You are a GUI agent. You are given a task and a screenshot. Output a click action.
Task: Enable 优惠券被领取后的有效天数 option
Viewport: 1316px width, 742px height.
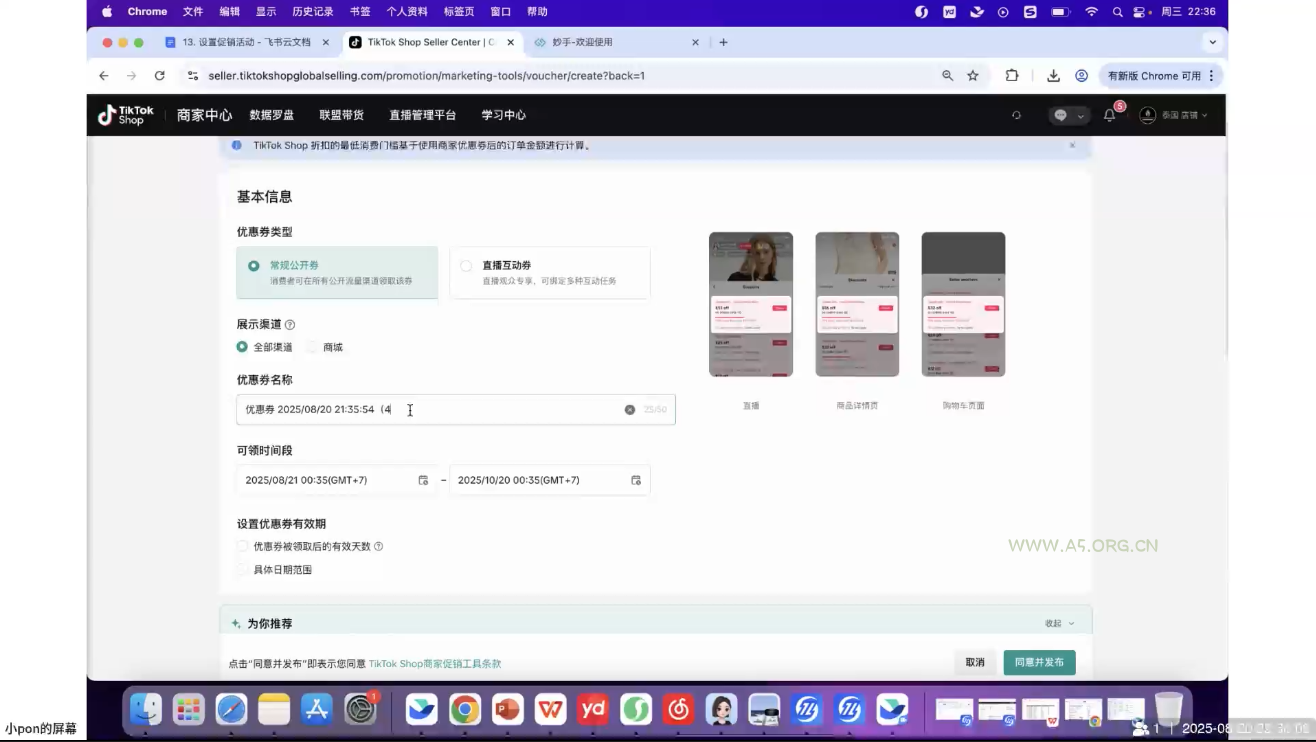click(x=241, y=546)
